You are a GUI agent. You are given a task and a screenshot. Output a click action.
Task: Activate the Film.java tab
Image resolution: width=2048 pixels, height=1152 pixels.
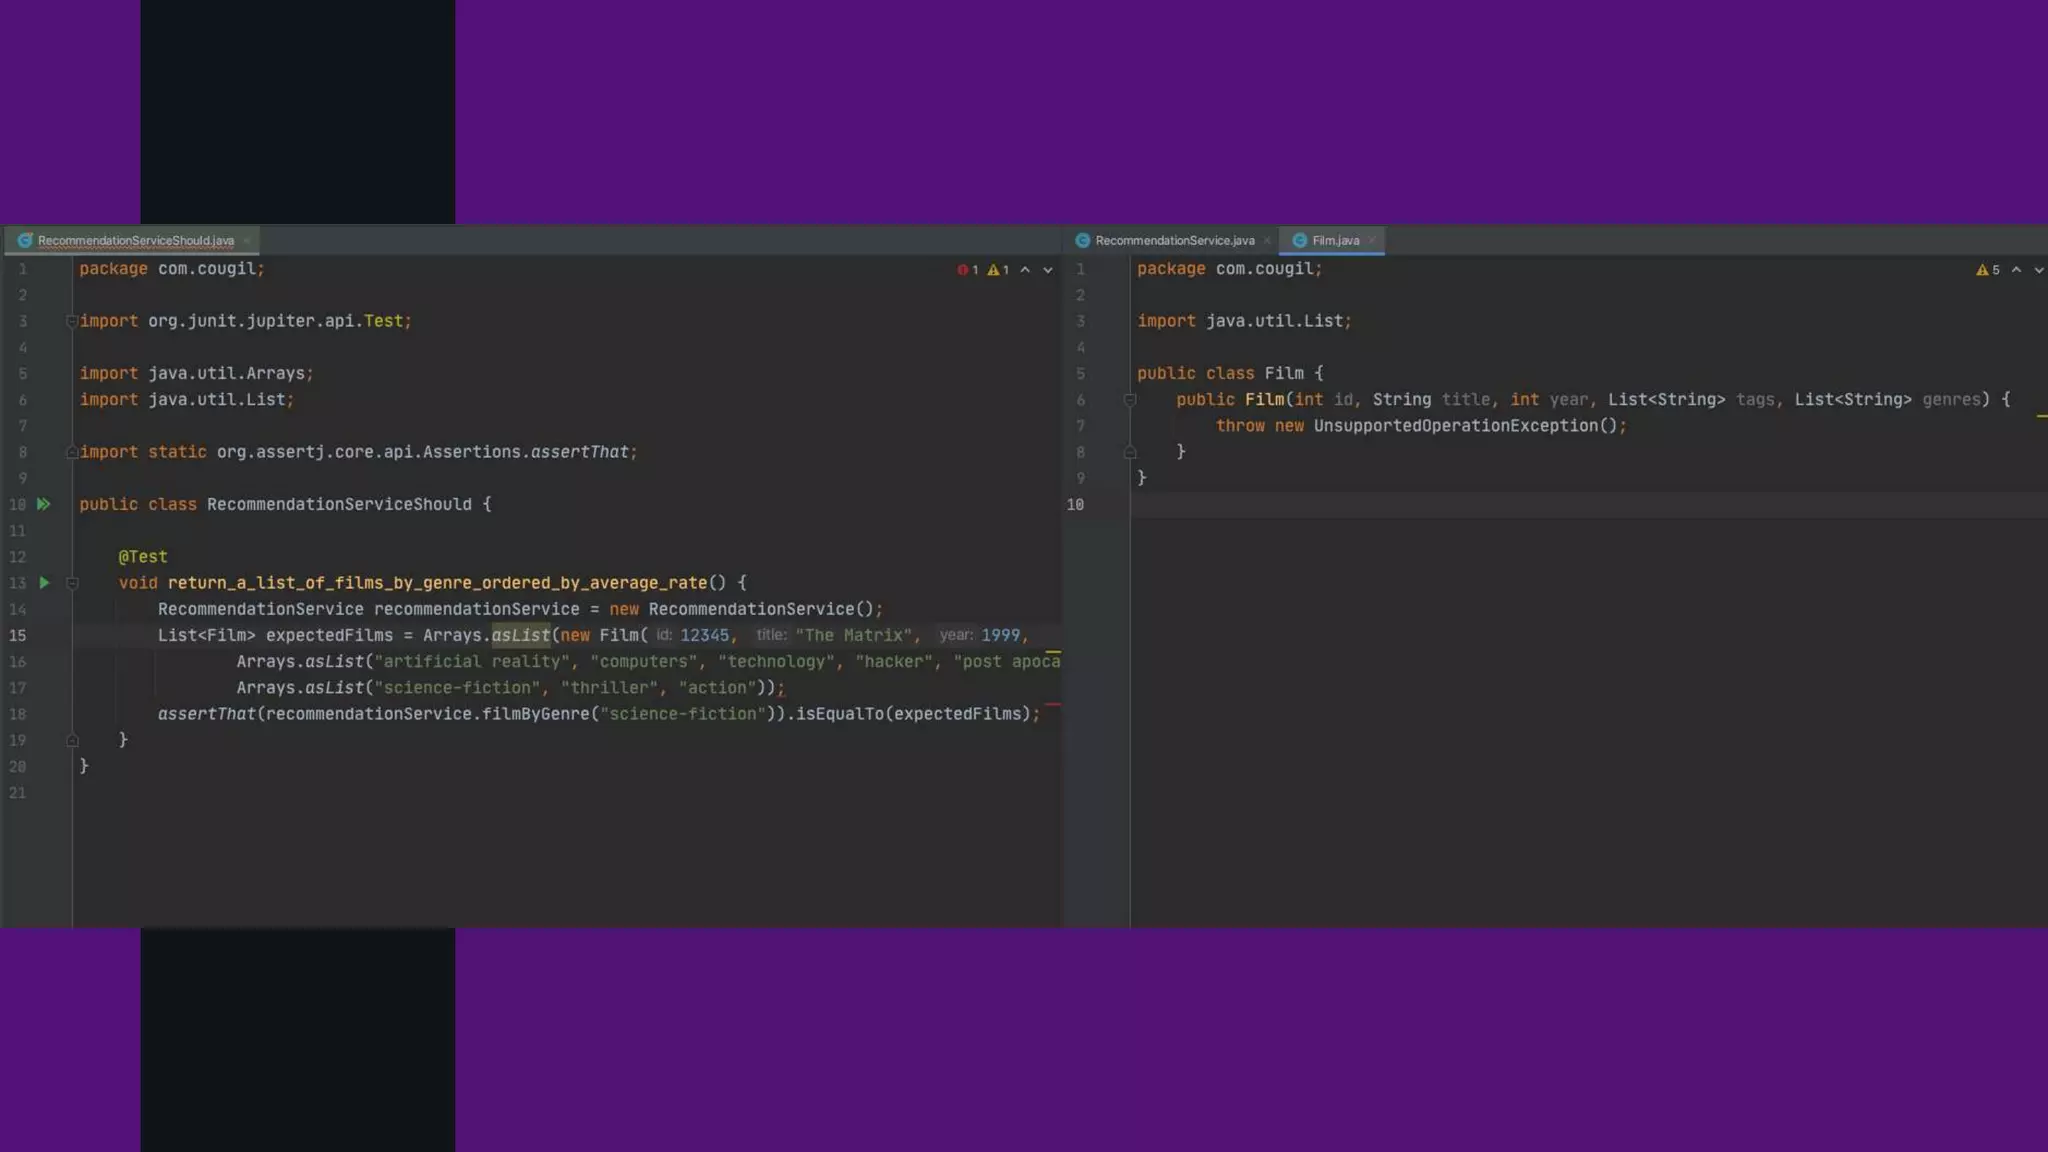pyautogui.click(x=1335, y=241)
